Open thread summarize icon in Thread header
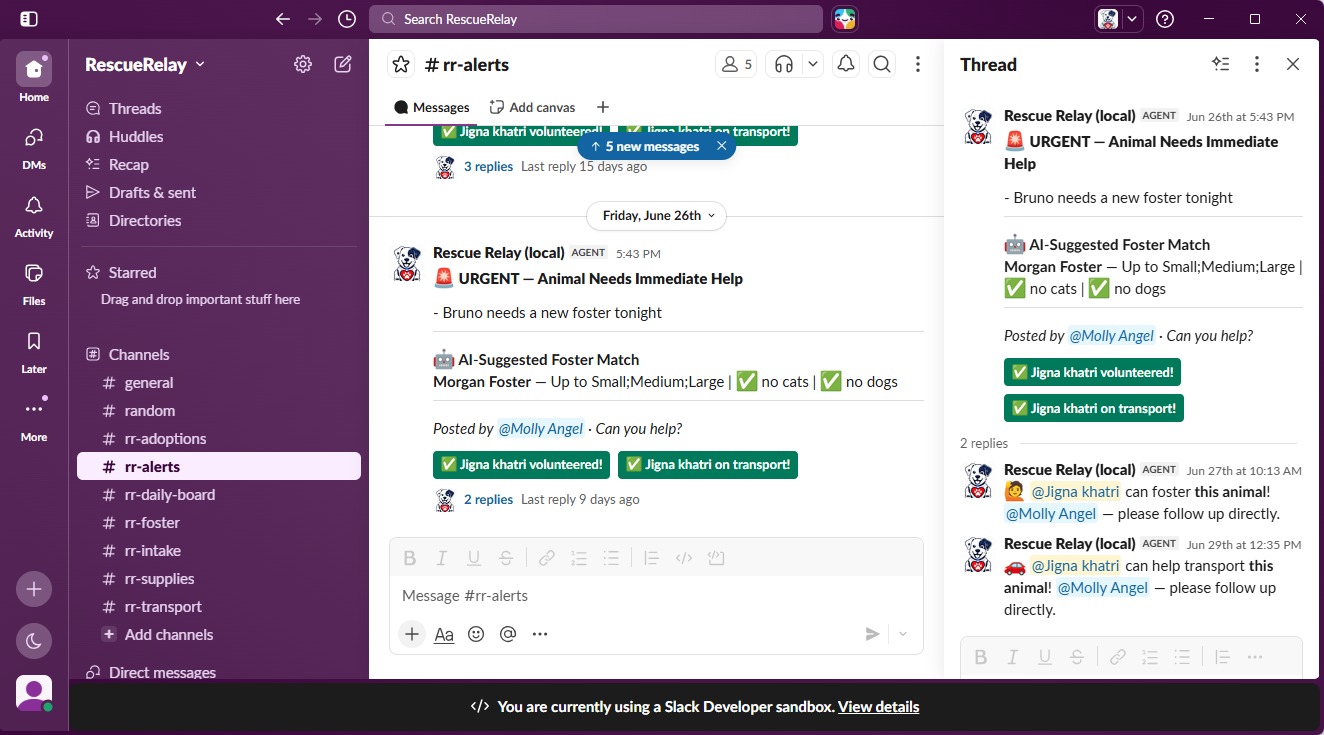The image size is (1324, 735). tap(1221, 65)
